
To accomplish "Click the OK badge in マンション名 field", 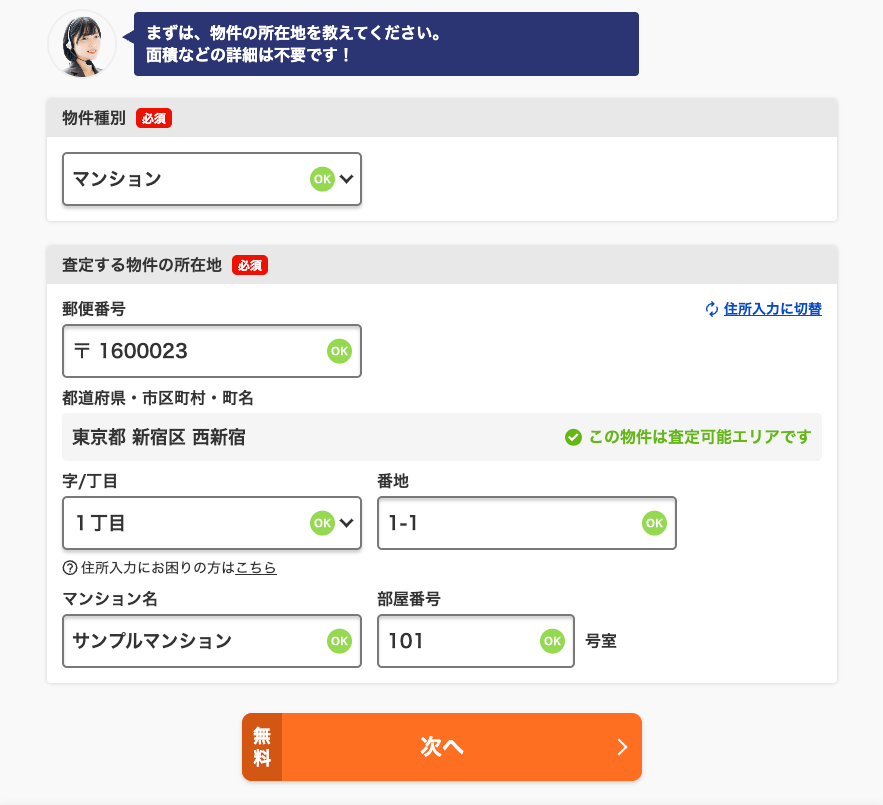I will coord(339,641).
